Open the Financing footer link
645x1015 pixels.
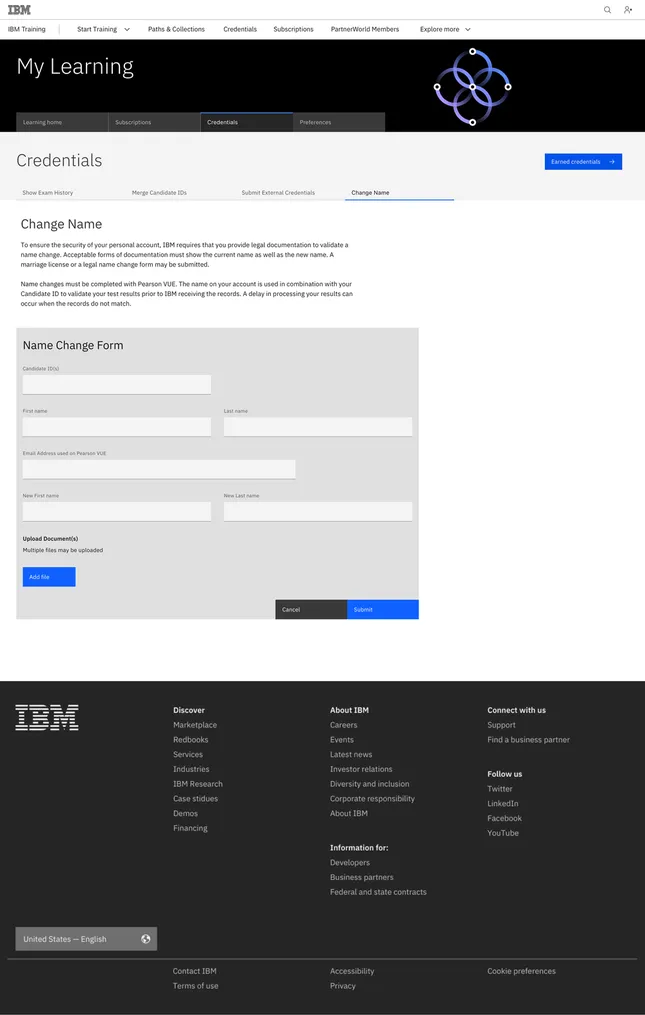pos(190,828)
